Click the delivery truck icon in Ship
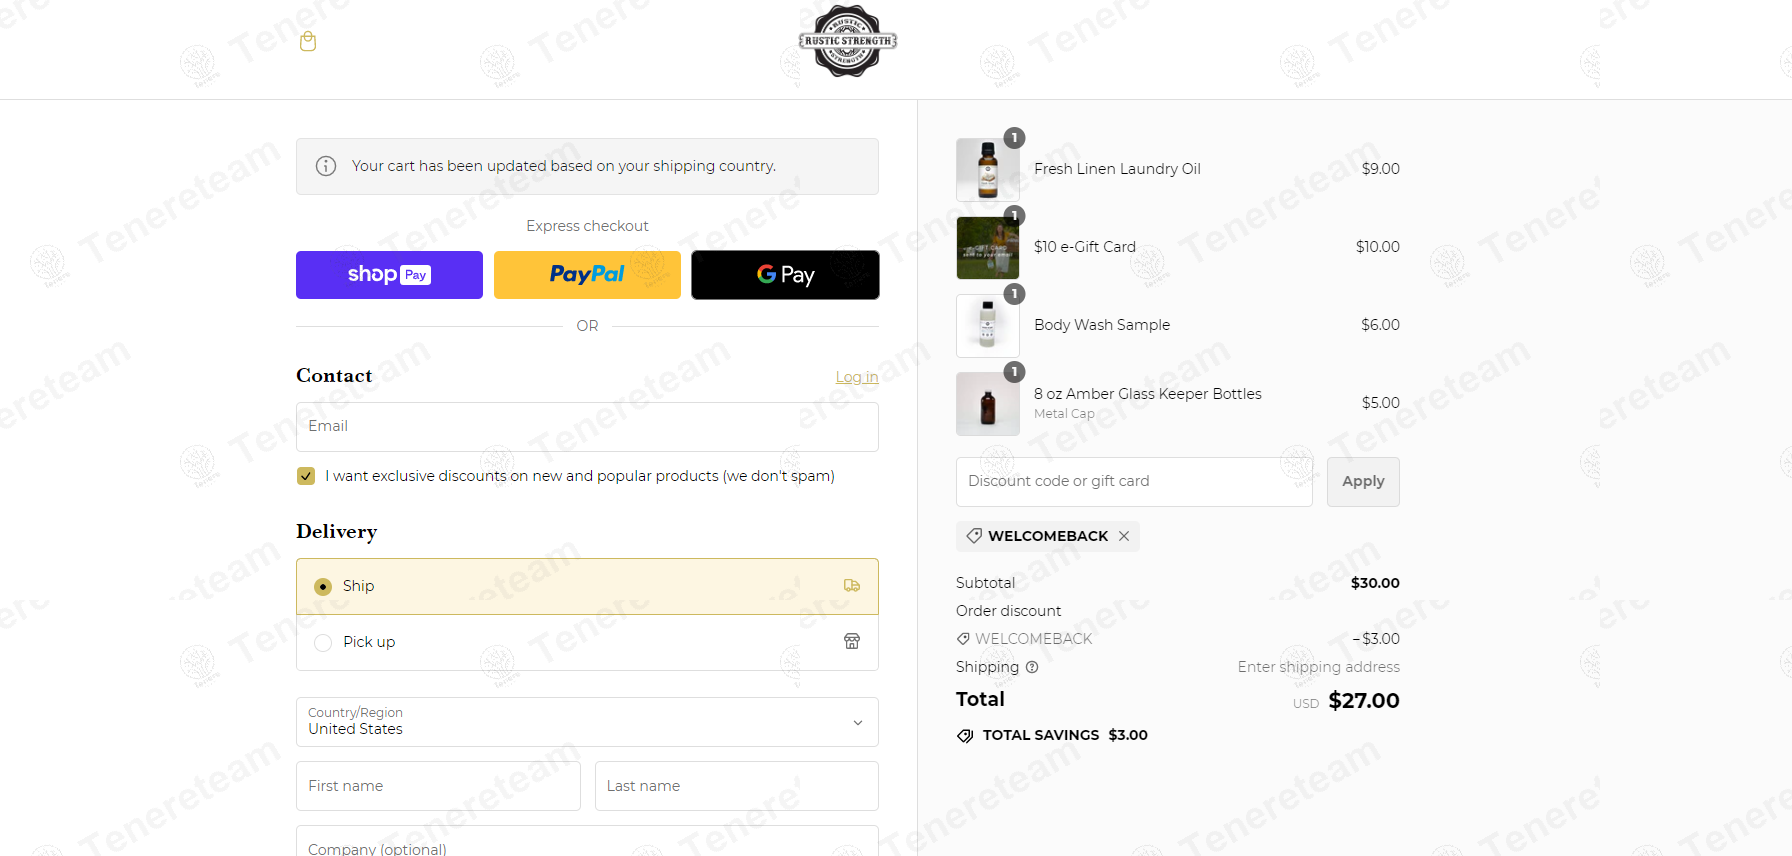The width and height of the screenshot is (1792, 856). pos(852,586)
